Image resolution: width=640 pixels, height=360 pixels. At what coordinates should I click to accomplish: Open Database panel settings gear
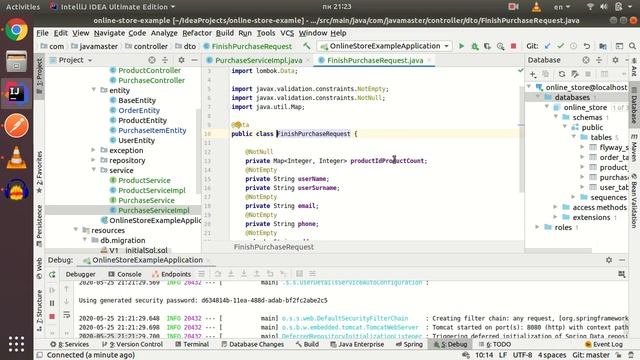(x=615, y=60)
